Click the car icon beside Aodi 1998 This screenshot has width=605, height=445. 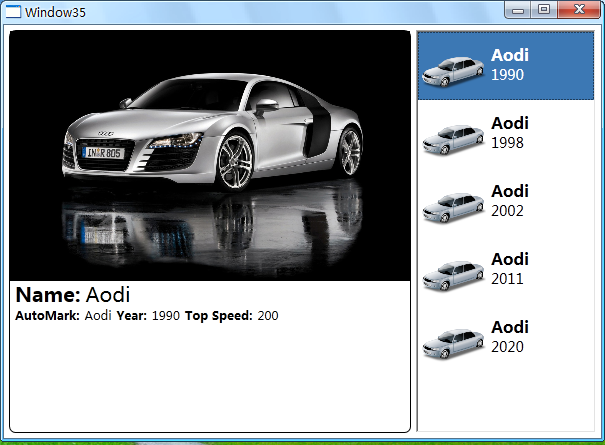[x=453, y=138]
